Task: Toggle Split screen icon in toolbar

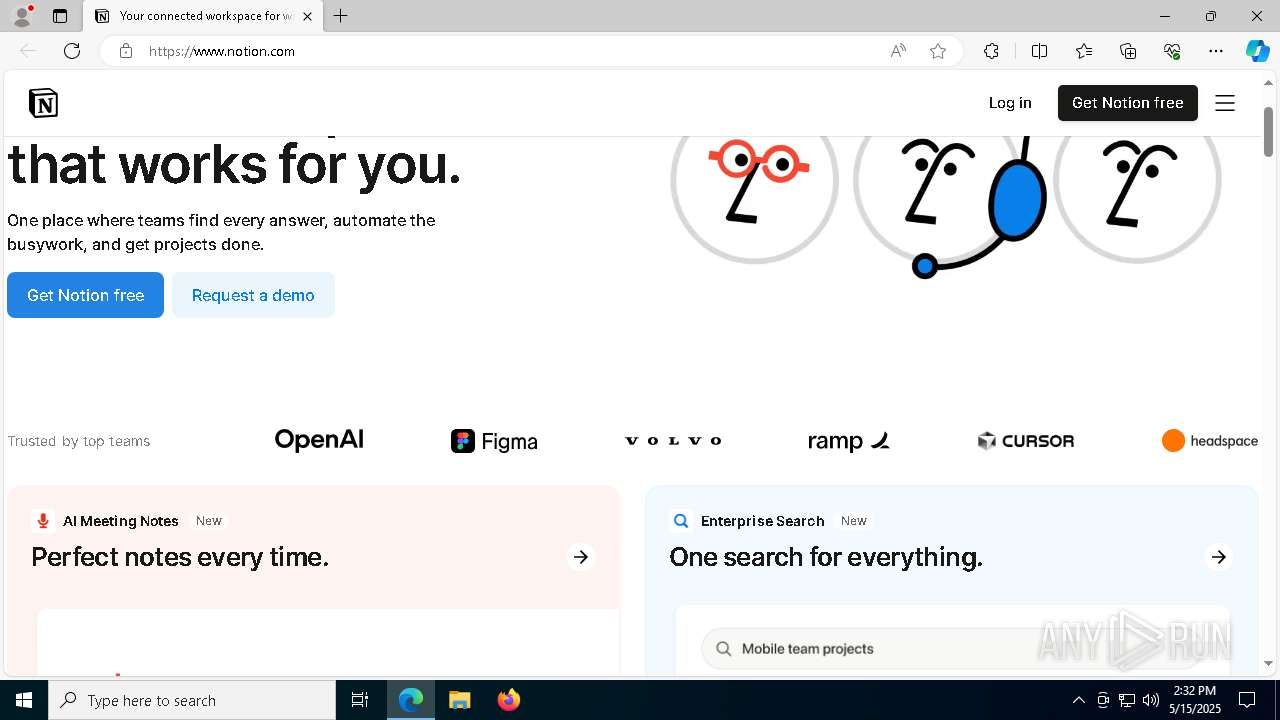Action: point(1039,51)
